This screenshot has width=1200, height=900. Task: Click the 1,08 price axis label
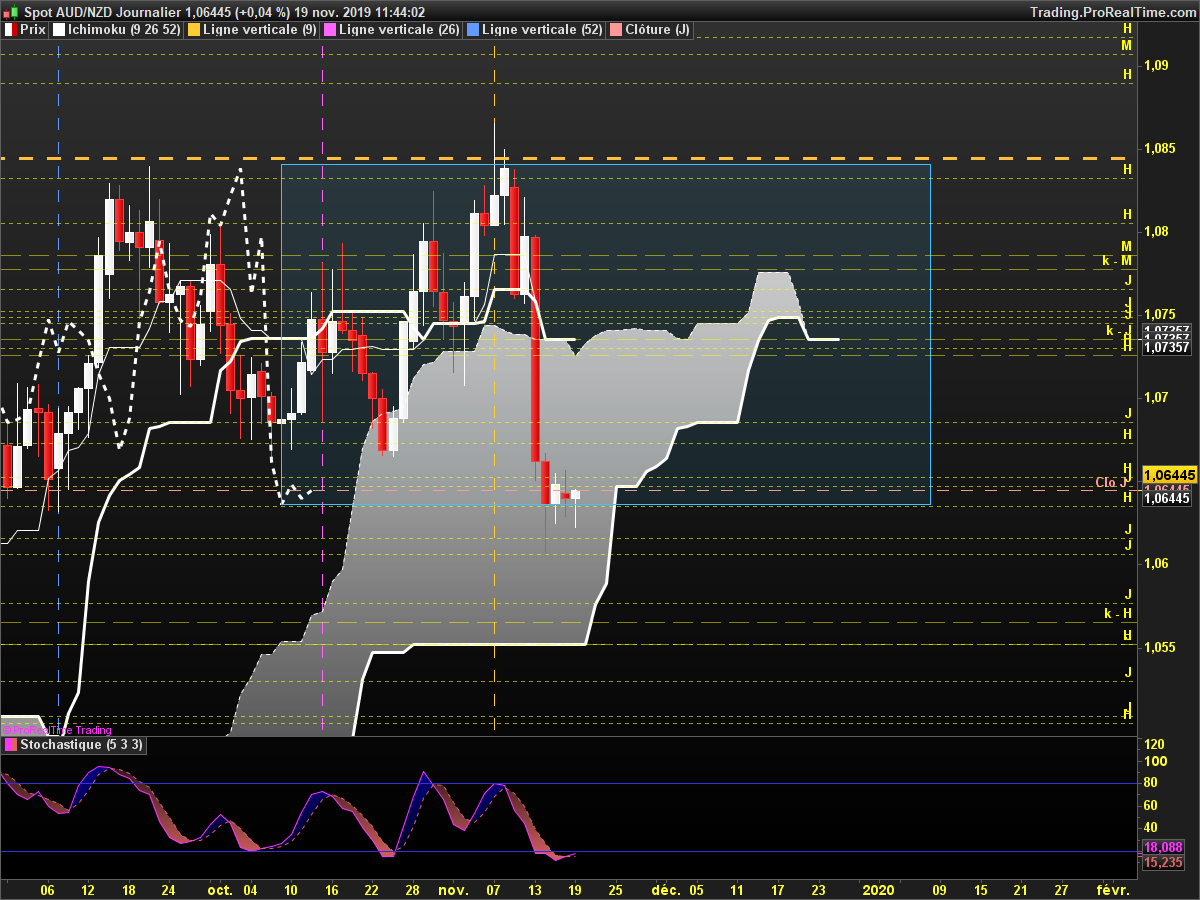(1156, 231)
